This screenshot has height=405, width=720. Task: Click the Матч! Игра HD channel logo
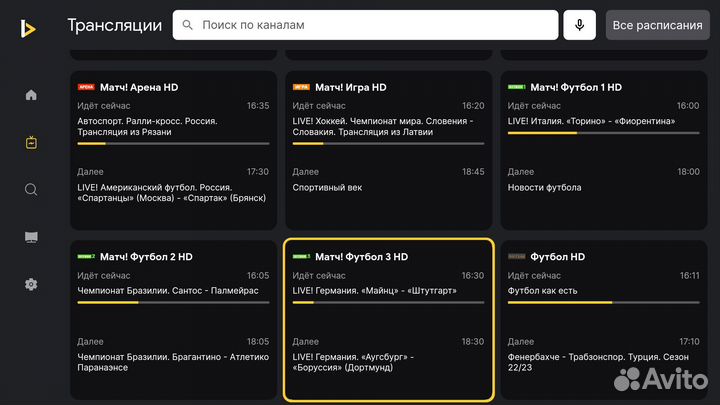pyautogui.click(x=301, y=87)
